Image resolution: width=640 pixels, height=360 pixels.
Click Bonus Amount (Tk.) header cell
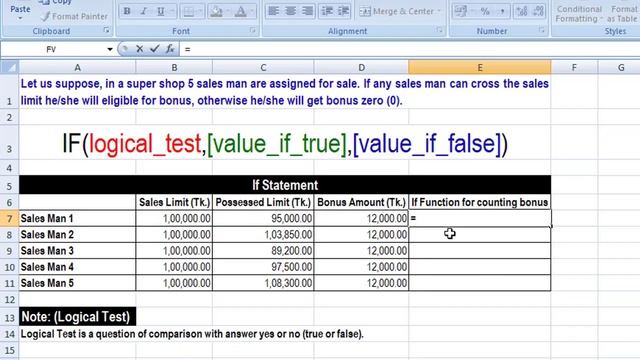tap(361, 202)
